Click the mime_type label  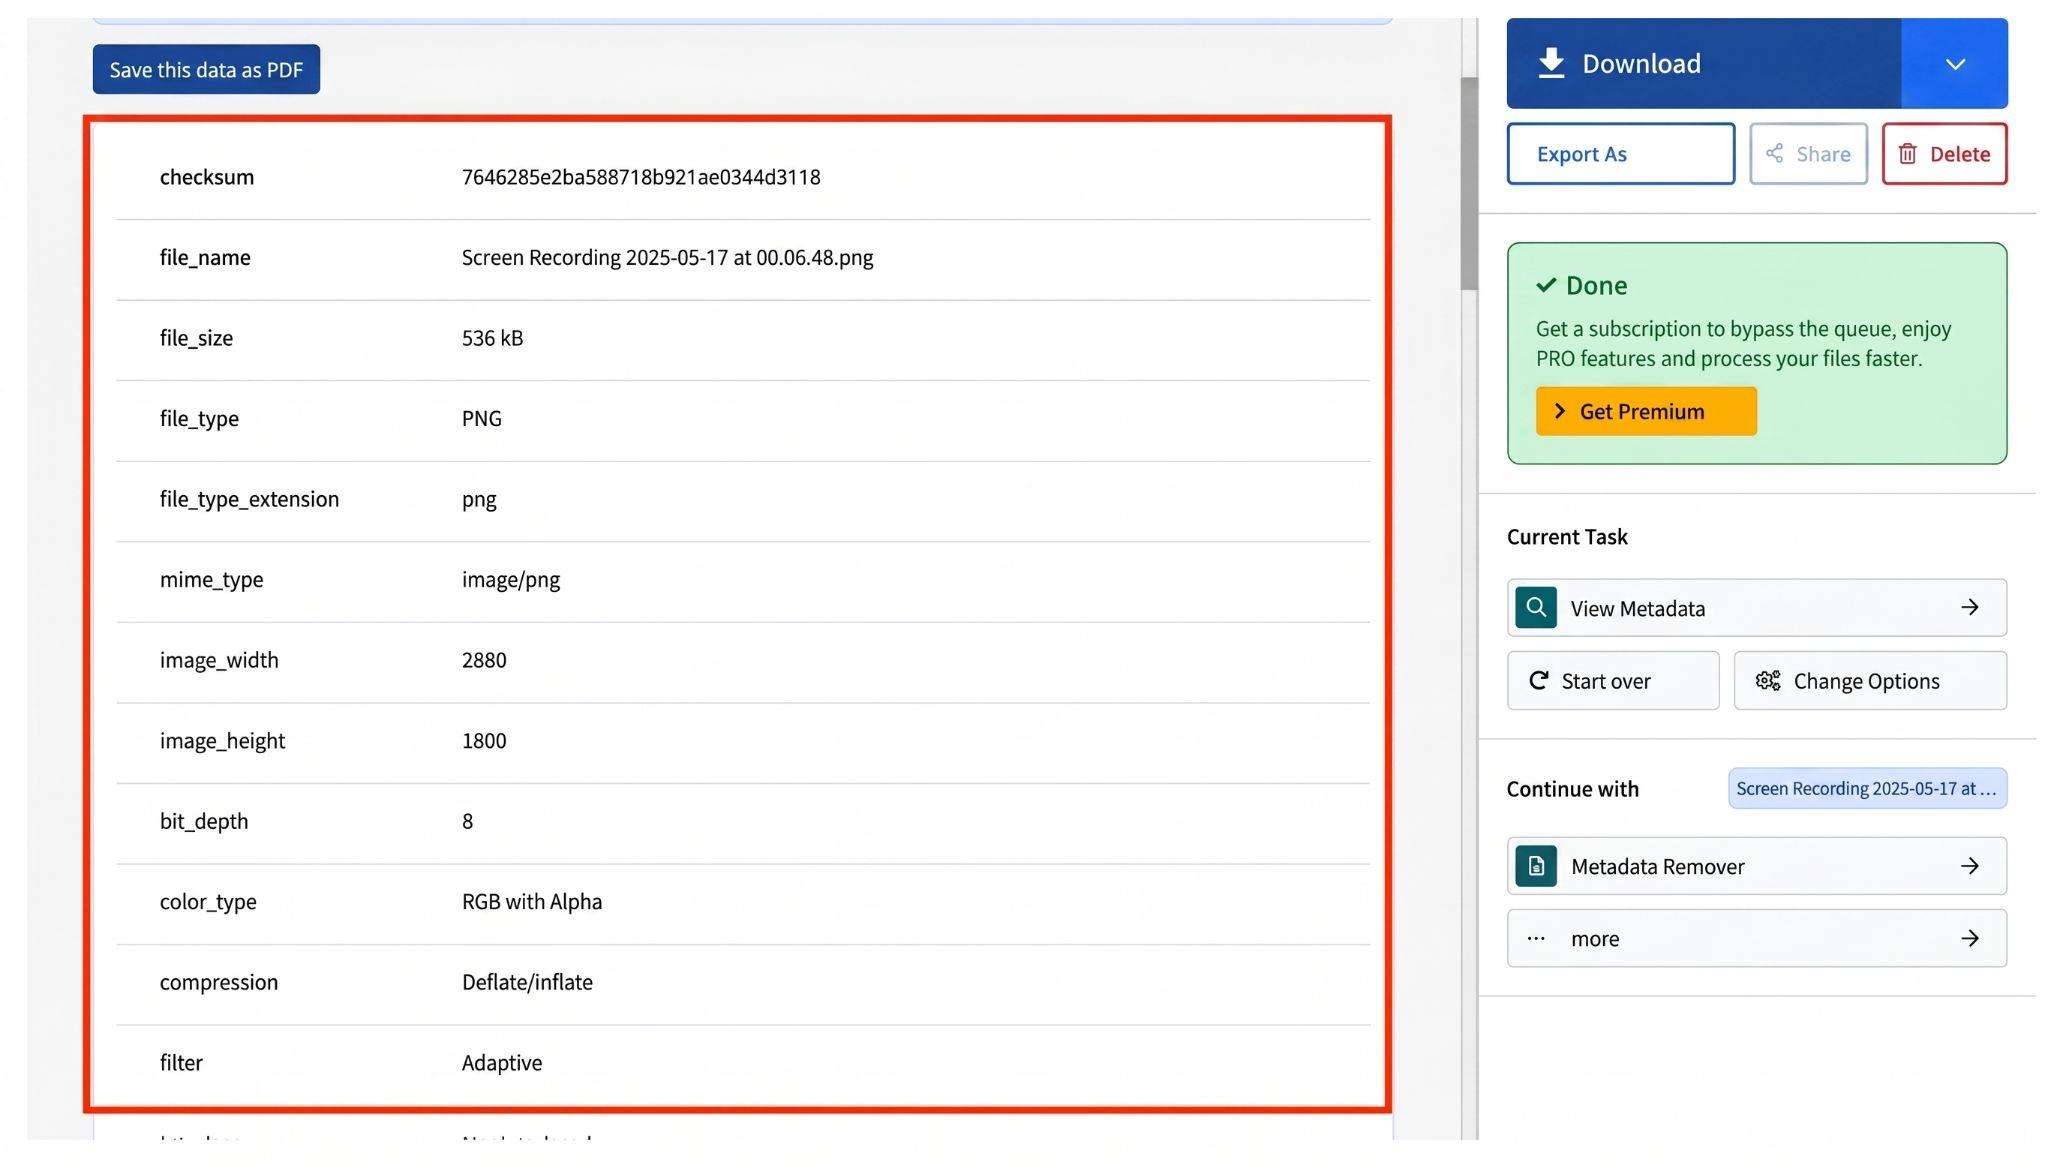211,580
